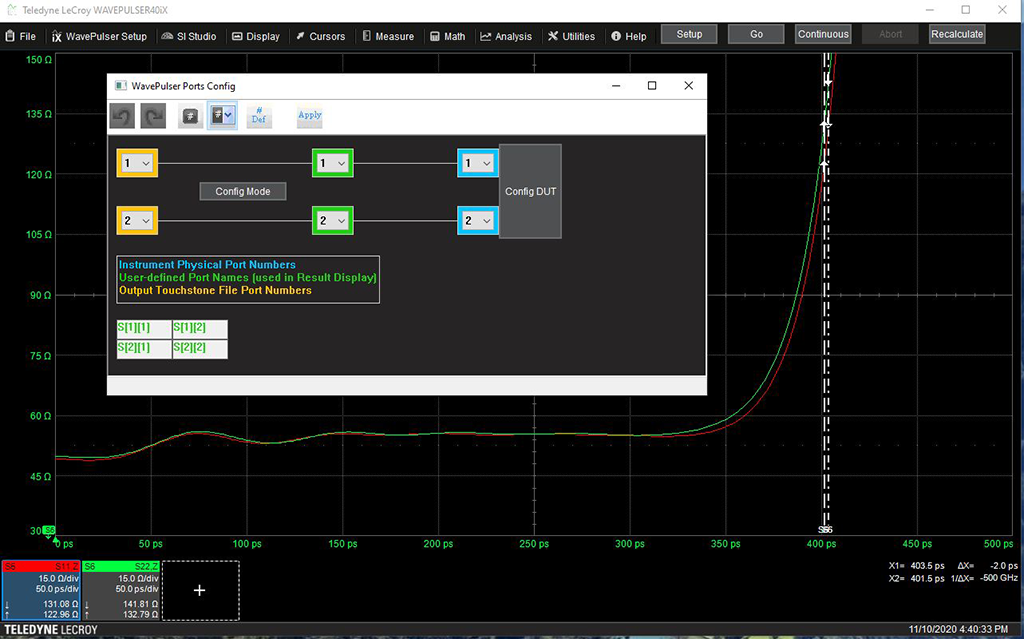Click the dark # port number icon
Screen dimensions: 1024x639
click(x=190, y=116)
